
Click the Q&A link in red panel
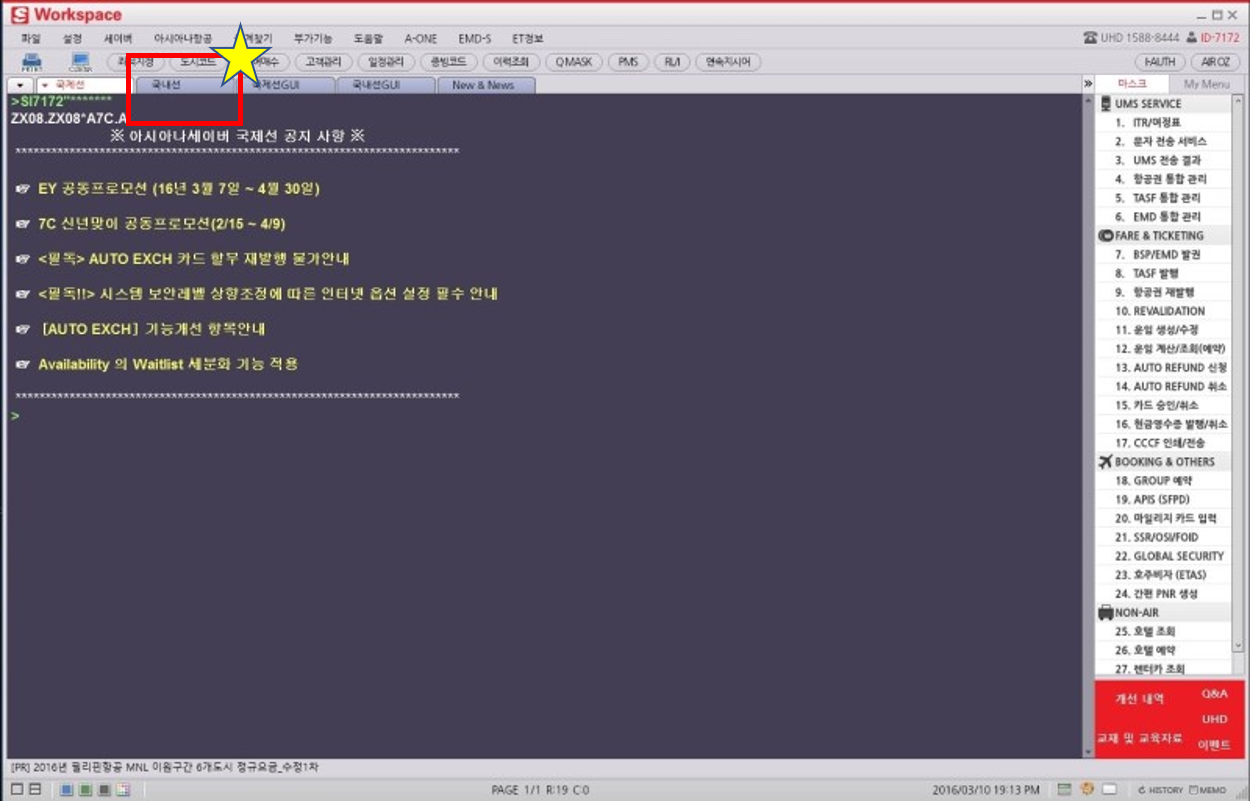tap(1215, 693)
